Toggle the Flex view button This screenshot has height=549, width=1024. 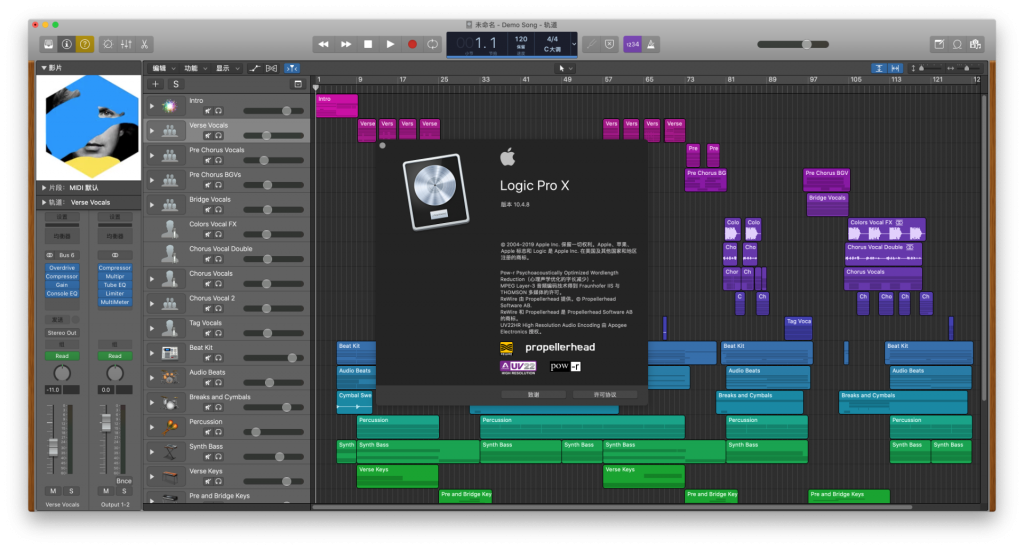pos(272,68)
